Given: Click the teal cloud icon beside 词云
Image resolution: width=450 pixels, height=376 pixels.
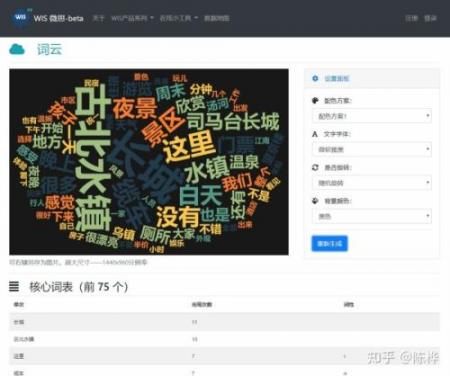Looking at the screenshot, I should 17,49.
